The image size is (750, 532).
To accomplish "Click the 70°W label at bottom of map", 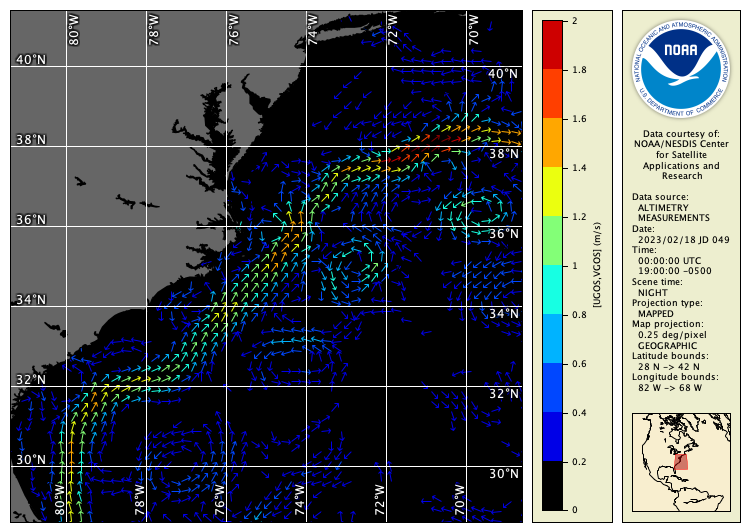I will coord(459,496).
